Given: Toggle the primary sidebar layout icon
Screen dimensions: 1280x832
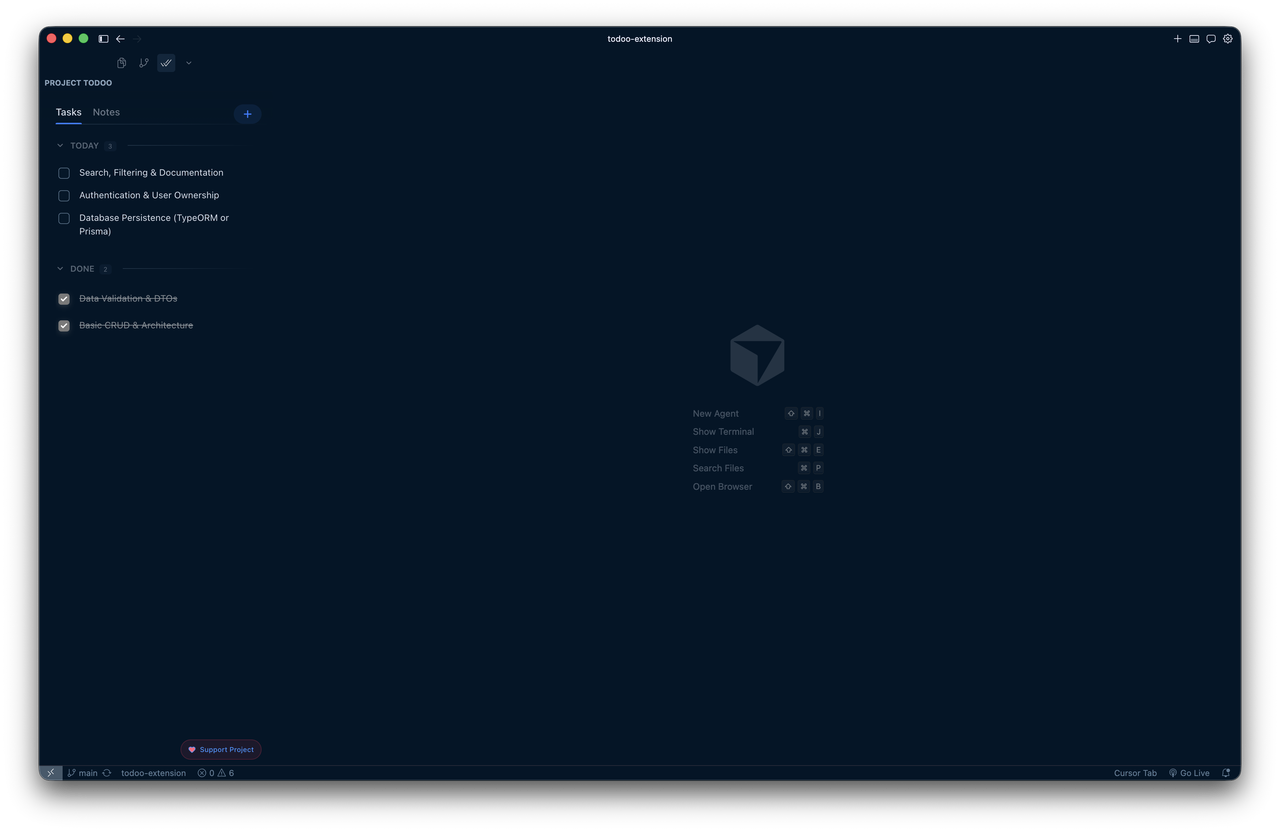Looking at the screenshot, I should tap(103, 38).
